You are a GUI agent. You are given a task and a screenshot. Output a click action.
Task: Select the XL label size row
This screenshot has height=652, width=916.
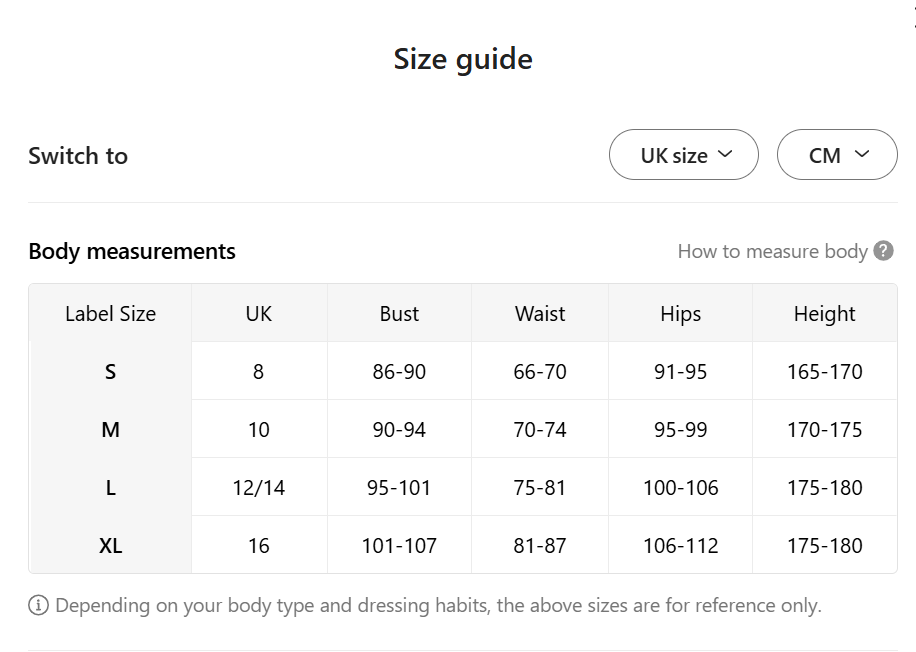pyautogui.click(x=110, y=545)
